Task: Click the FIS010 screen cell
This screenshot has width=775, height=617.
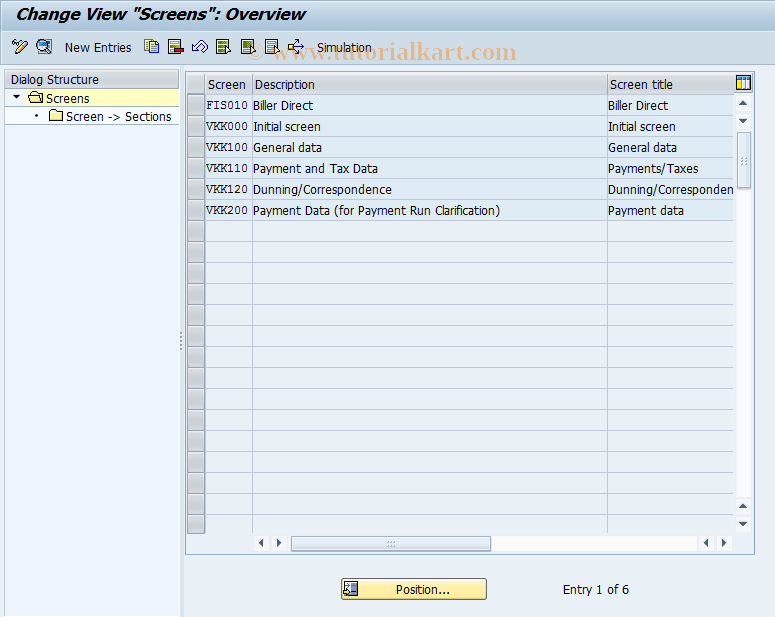Action: (228, 105)
